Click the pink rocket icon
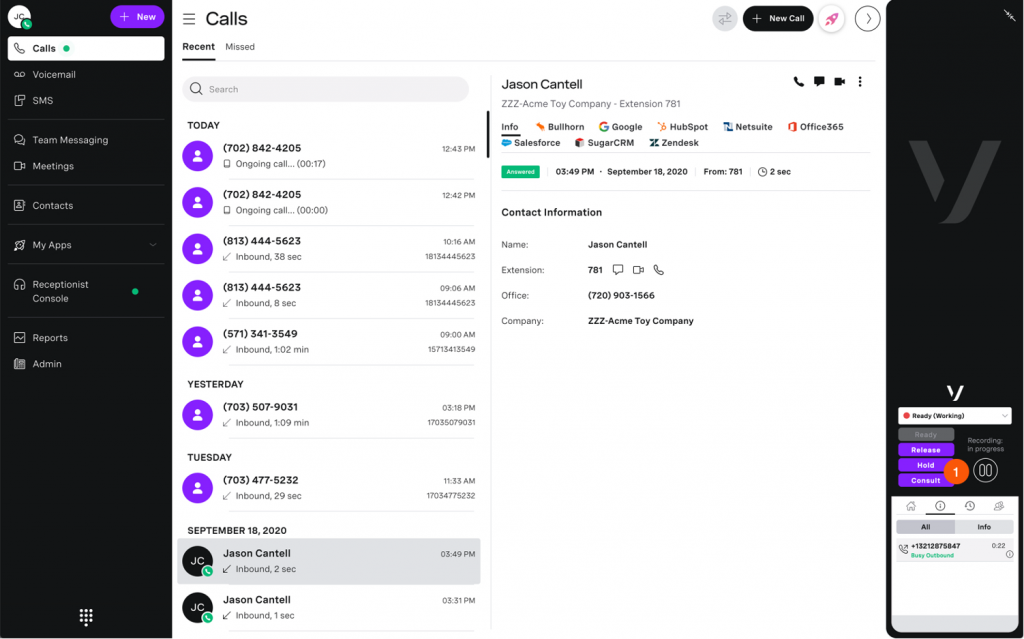This screenshot has width=1024, height=639. tap(831, 19)
